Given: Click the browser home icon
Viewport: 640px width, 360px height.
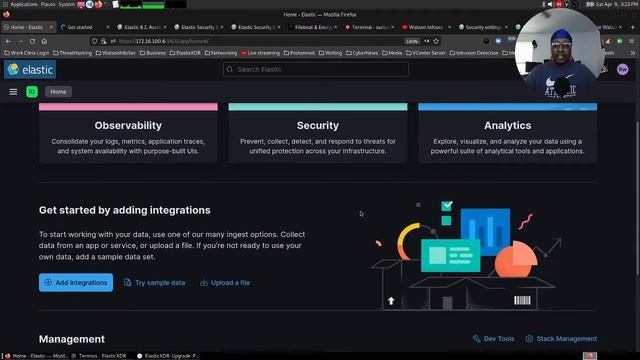Looking at the screenshot, I should point(44,41).
